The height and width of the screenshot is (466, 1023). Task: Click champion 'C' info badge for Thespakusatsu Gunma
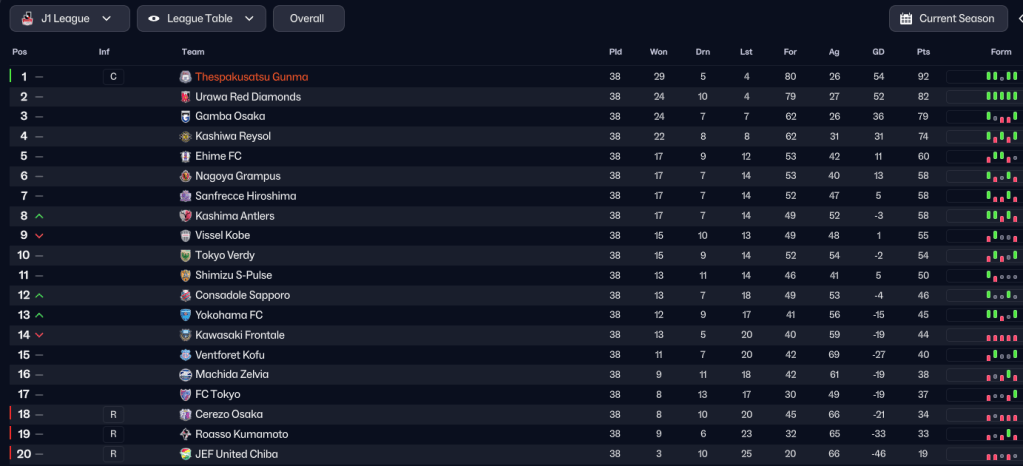pyautogui.click(x=113, y=77)
